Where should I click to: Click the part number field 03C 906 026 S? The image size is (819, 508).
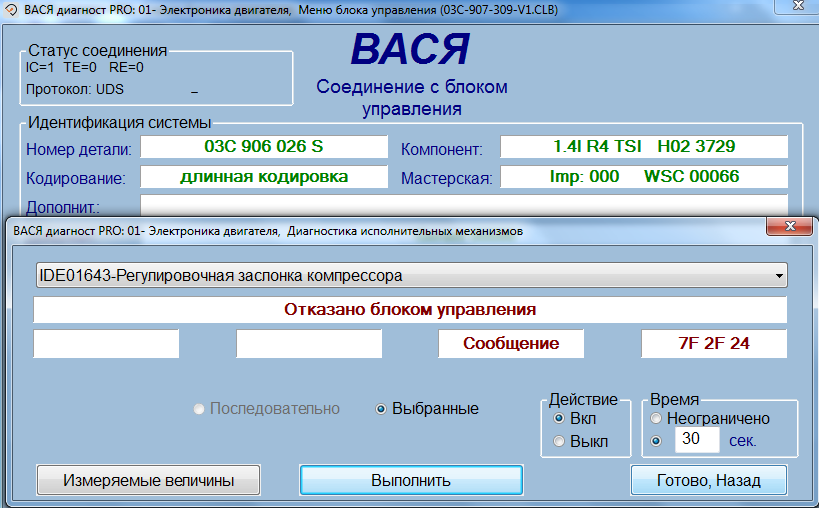pos(263,146)
